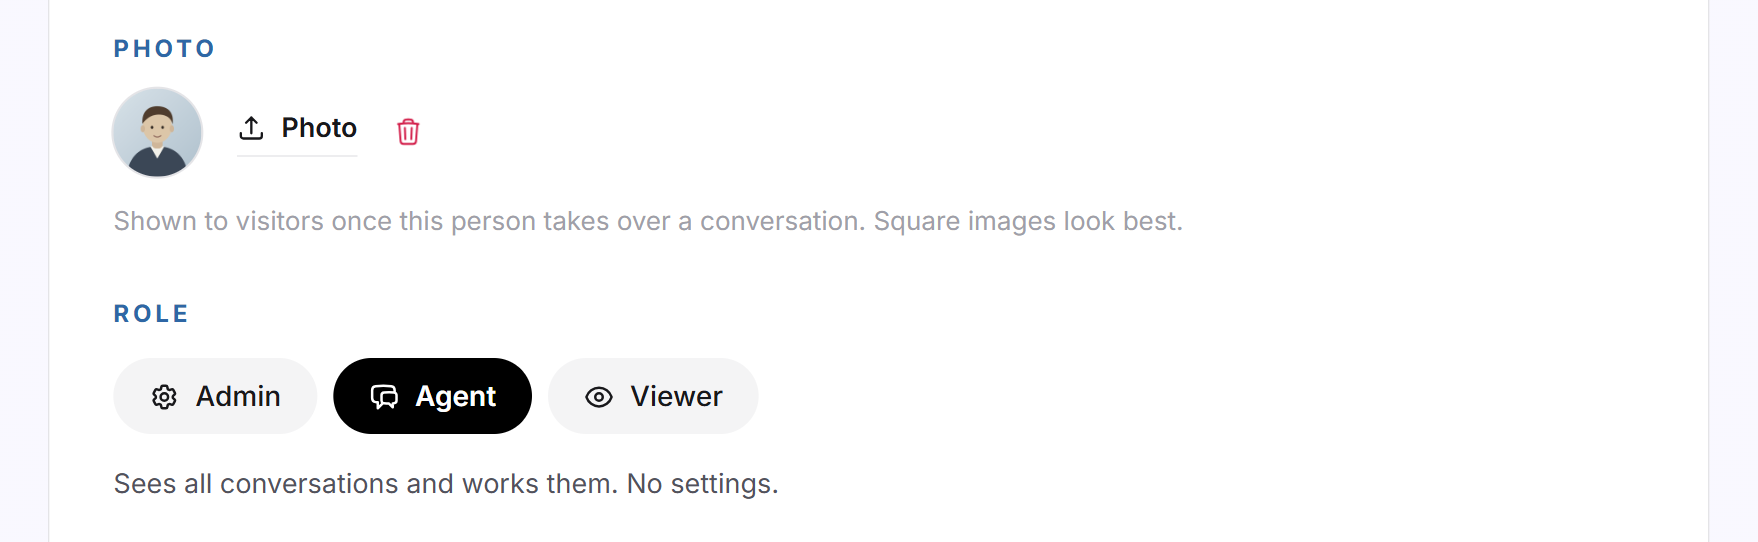Click the eye icon in Viewer pill
The image size is (1758, 542).
pos(599,397)
